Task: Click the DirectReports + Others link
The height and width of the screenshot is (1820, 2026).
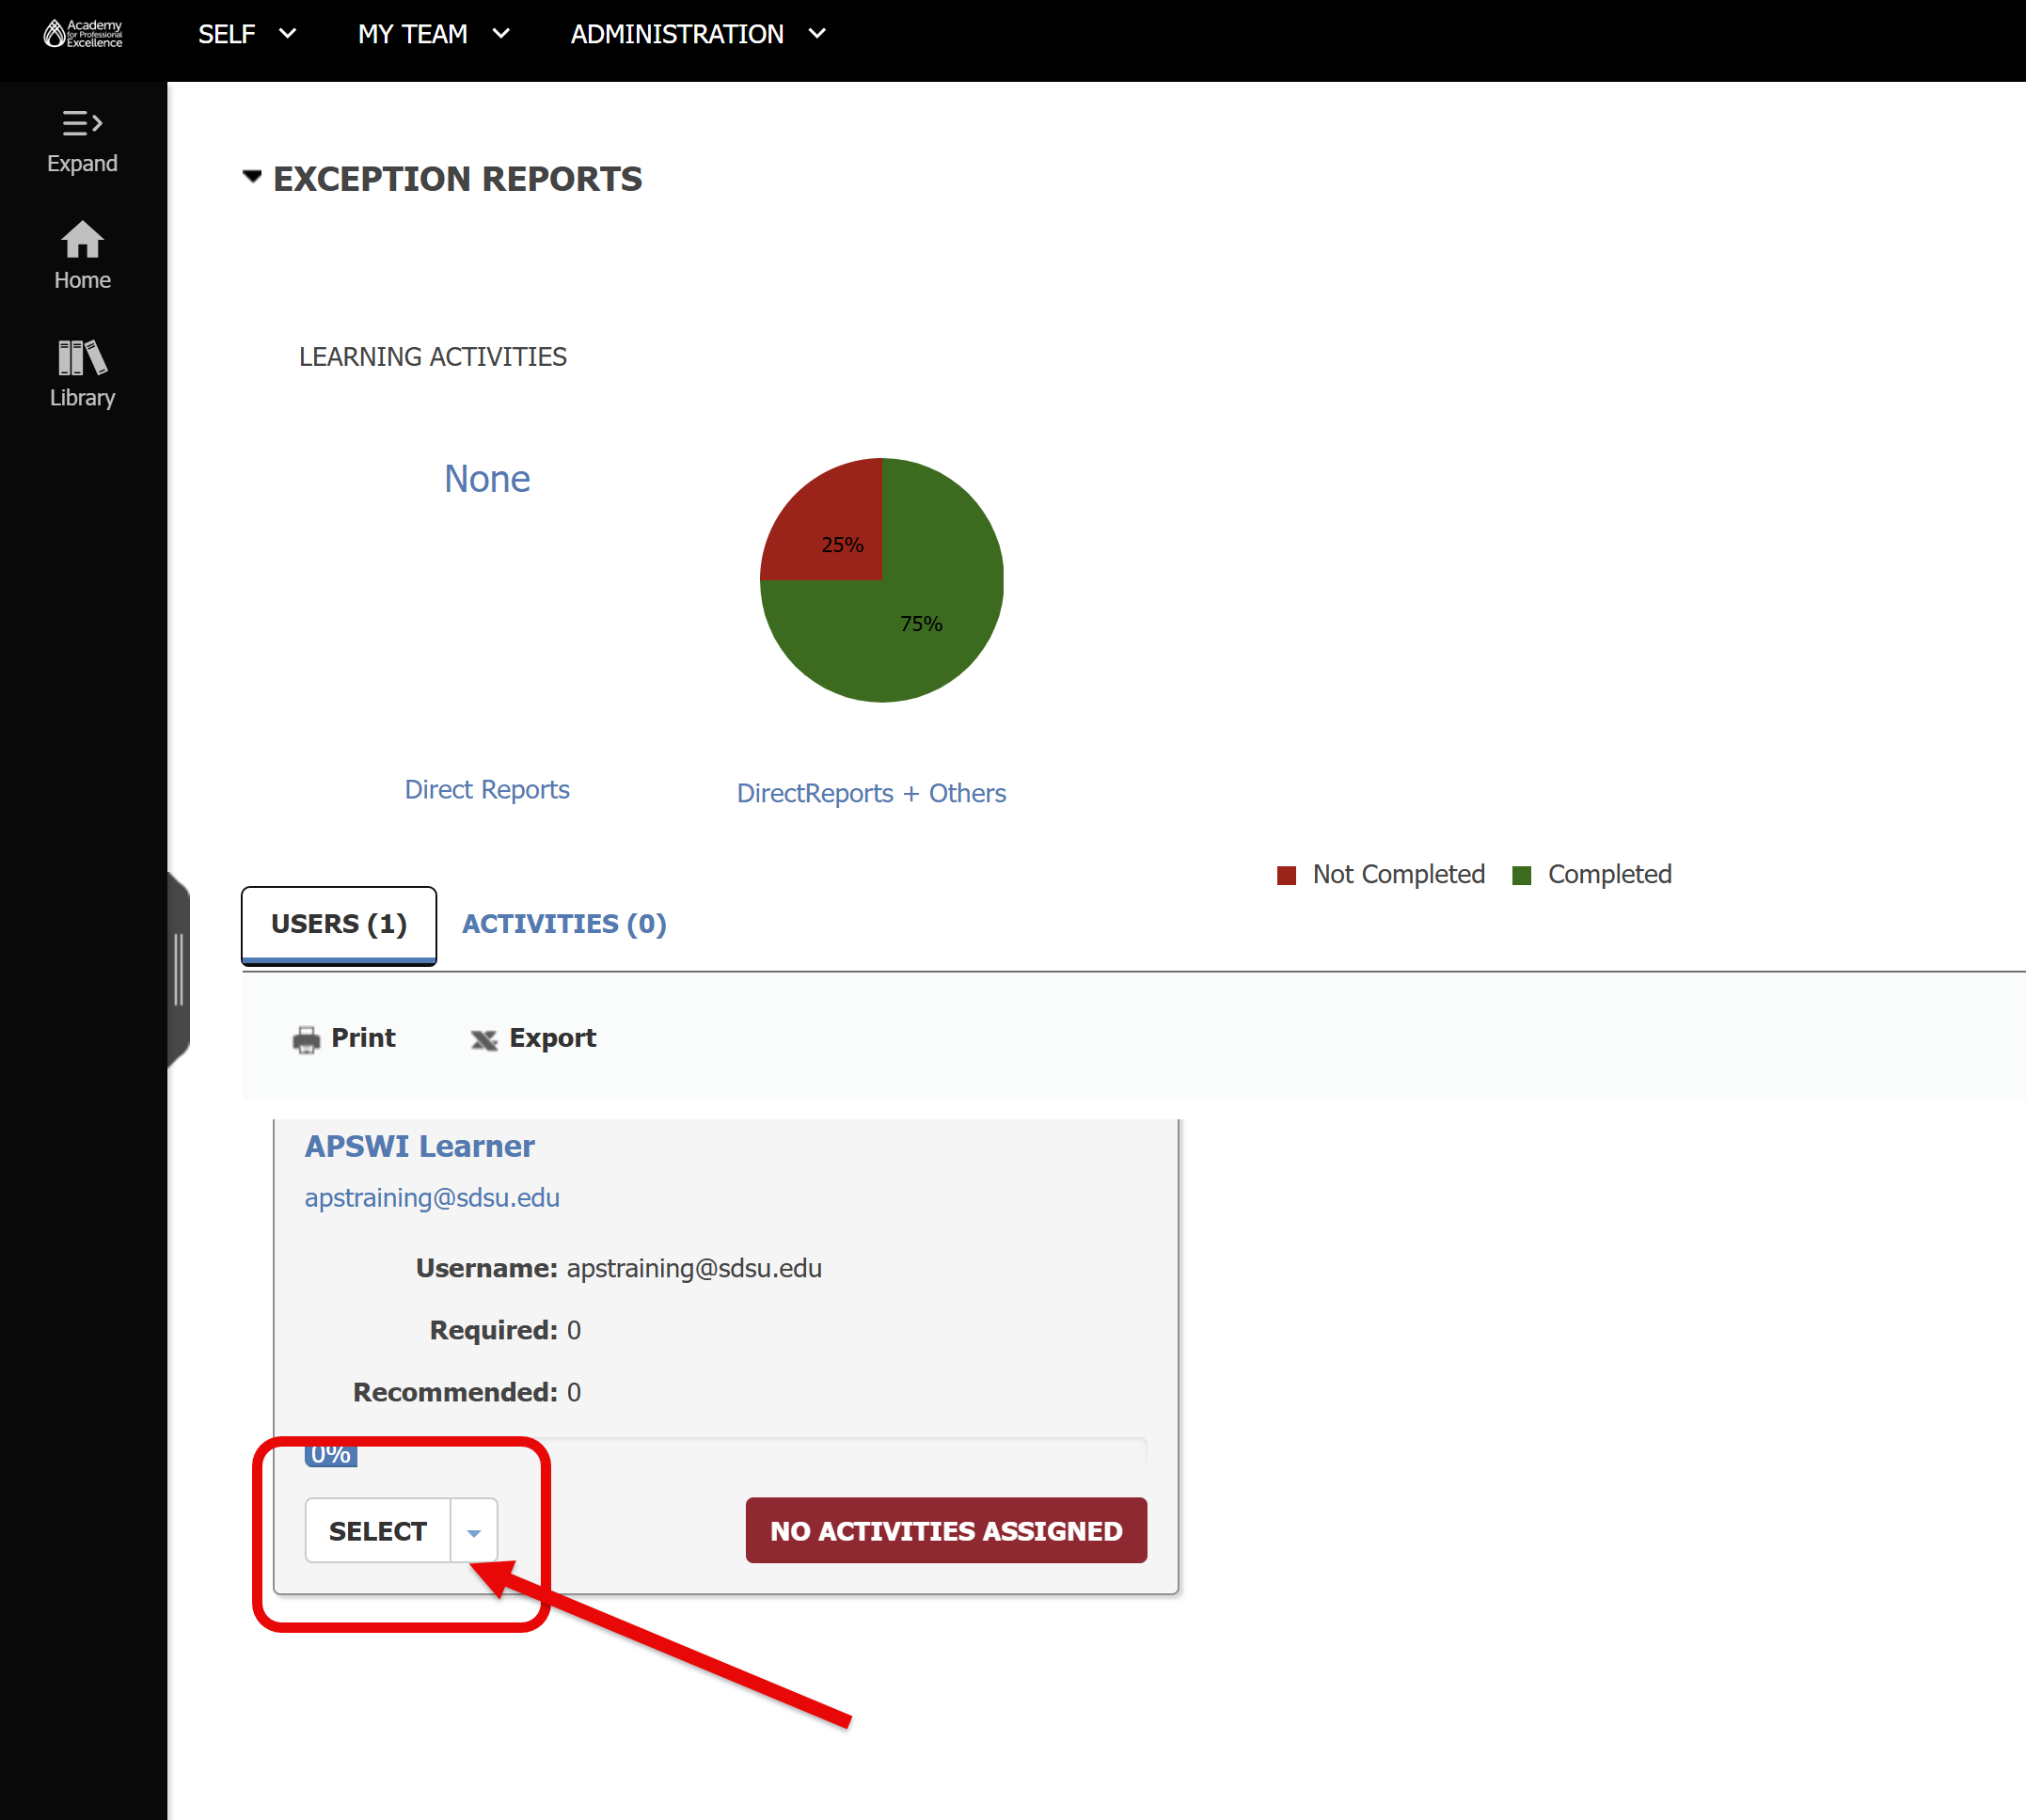Action: pyautogui.click(x=871, y=793)
